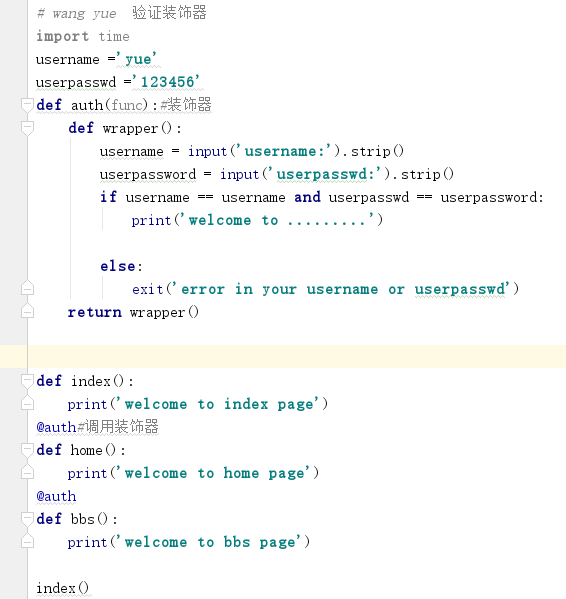Click the string 'yue' in the username assignment
The image size is (566, 599).
click(137, 59)
